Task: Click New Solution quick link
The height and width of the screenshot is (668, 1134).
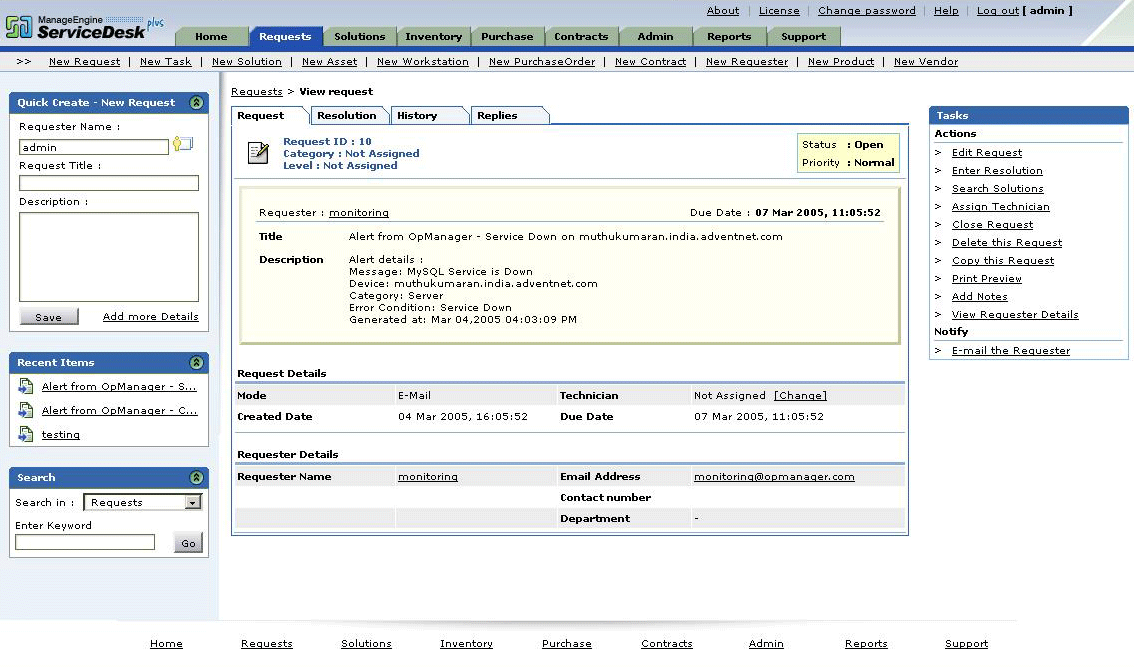Action: (x=247, y=61)
